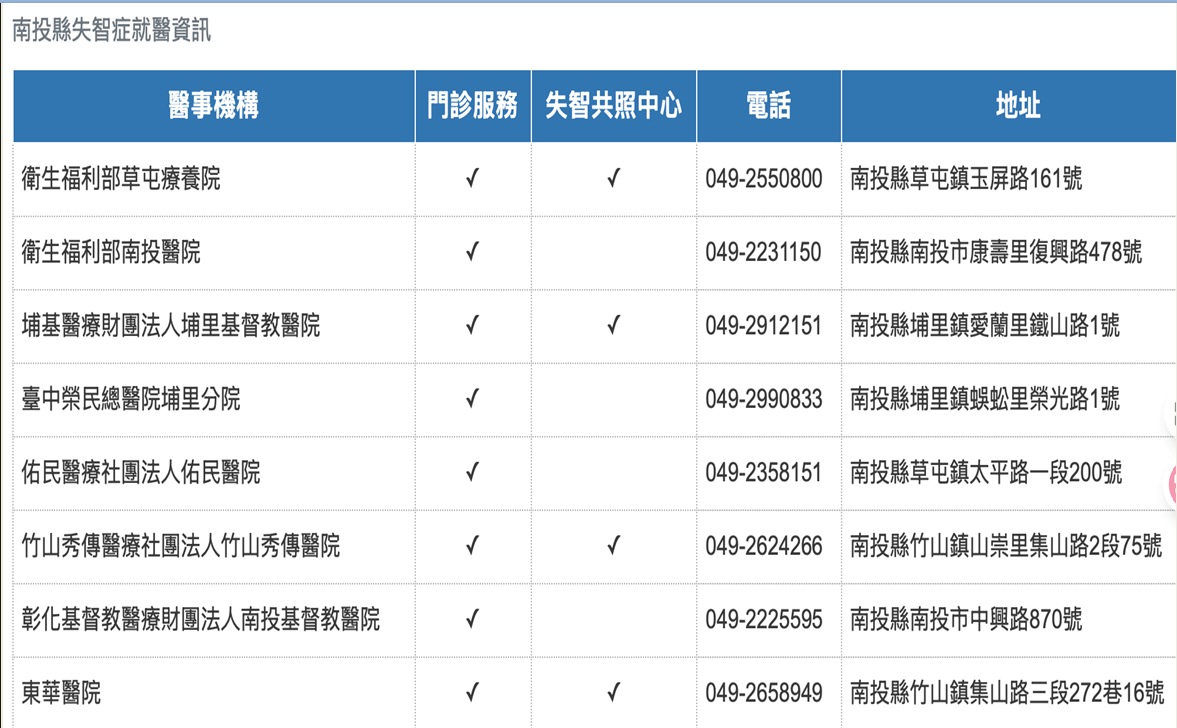1177x728 pixels.
Task: Click 門診服務 checkmark for 竹山秀傳醫院
Action: click(x=472, y=545)
